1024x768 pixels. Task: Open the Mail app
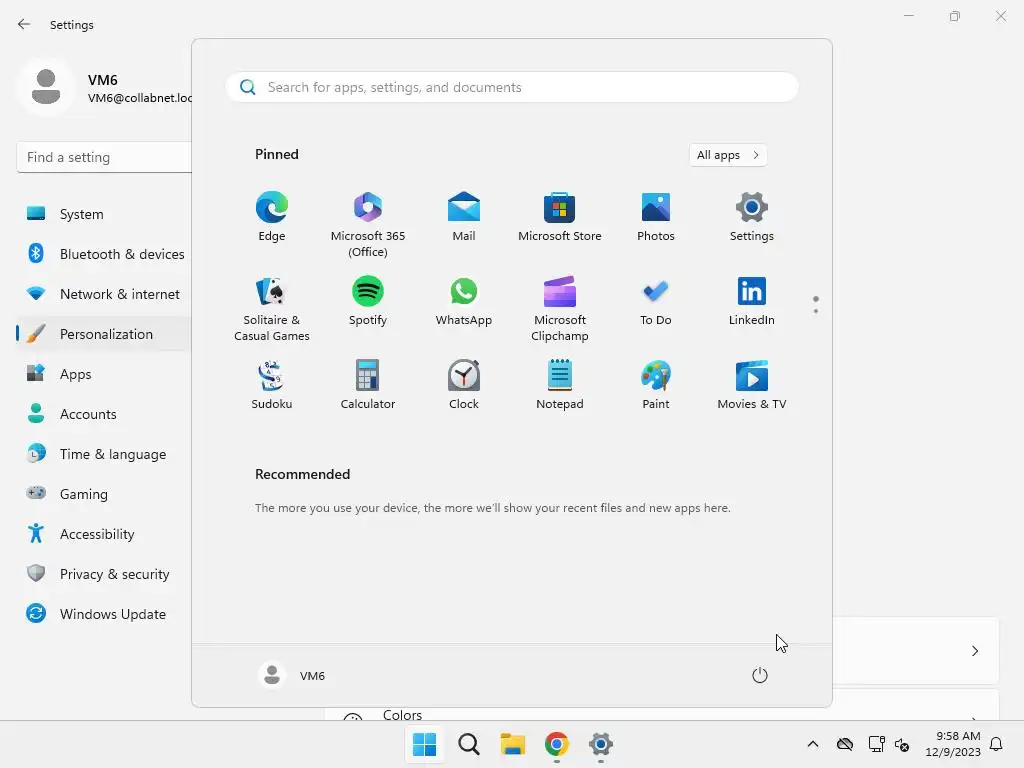464,217
